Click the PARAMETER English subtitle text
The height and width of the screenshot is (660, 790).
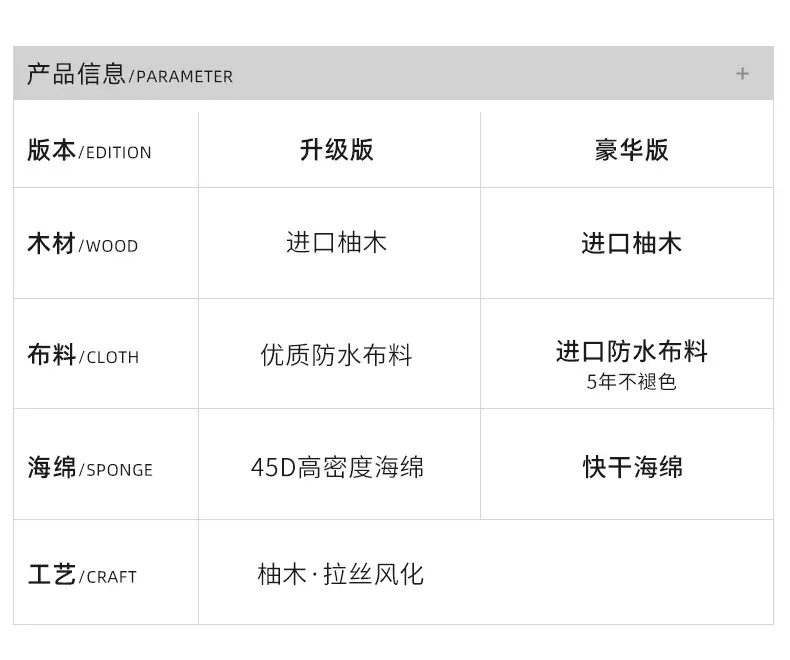click(x=184, y=77)
